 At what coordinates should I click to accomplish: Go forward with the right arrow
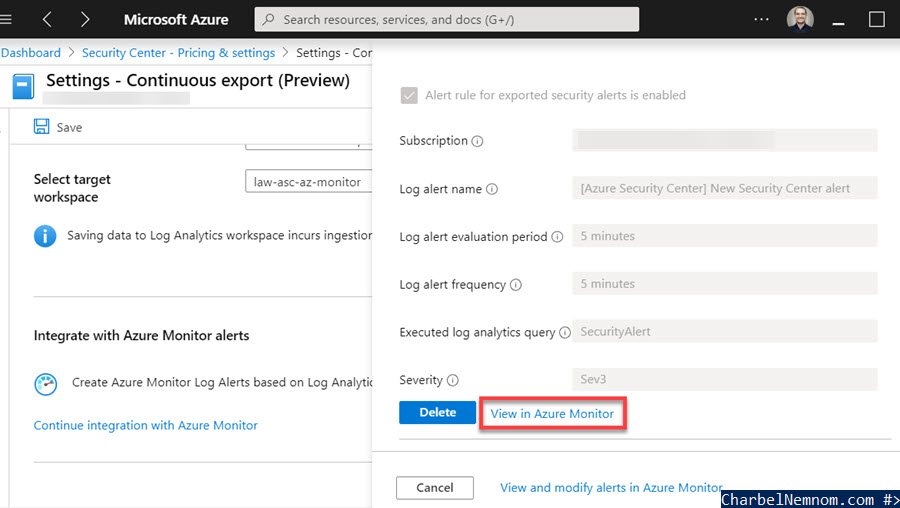[x=85, y=20]
